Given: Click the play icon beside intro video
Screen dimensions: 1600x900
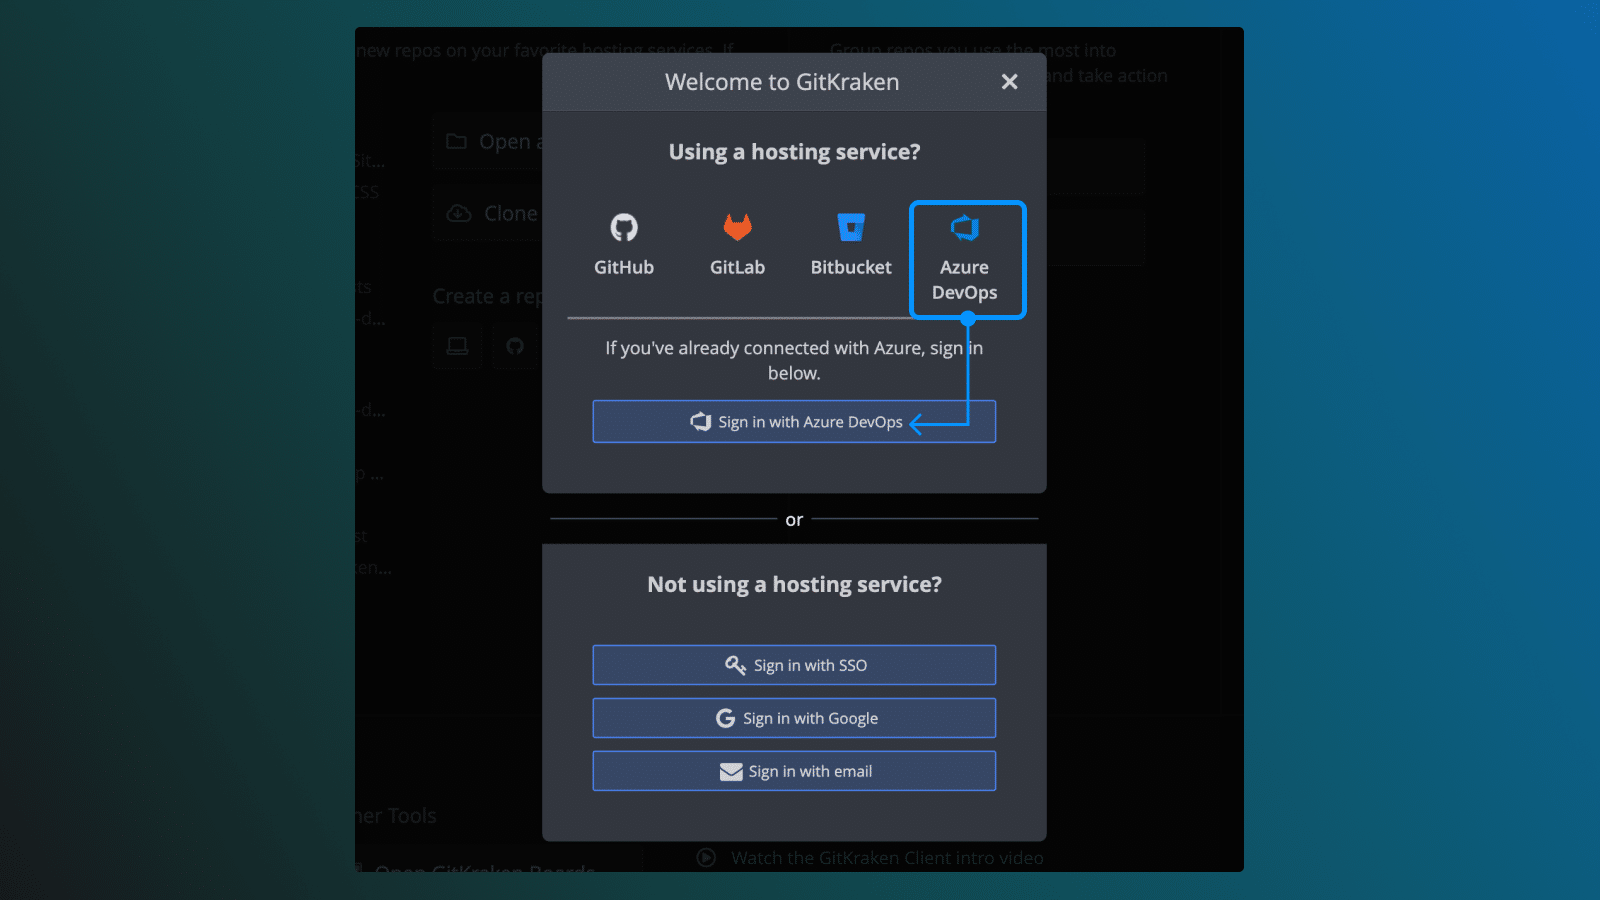Looking at the screenshot, I should [x=707, y=857].
